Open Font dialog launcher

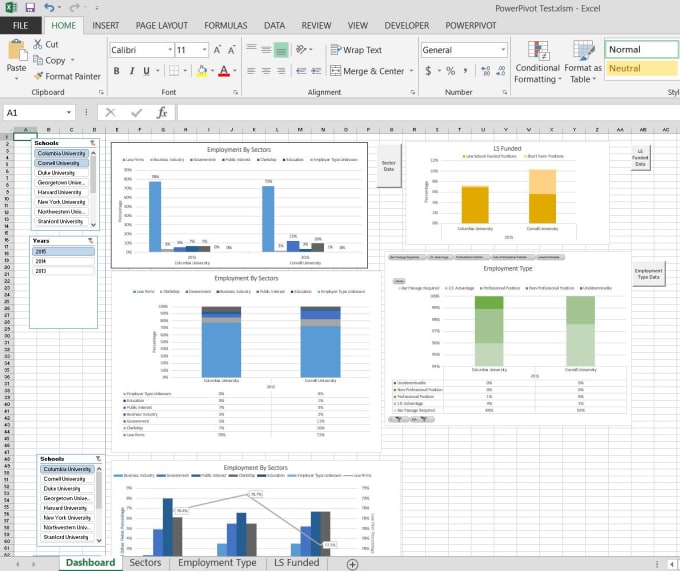click(235, 92)
